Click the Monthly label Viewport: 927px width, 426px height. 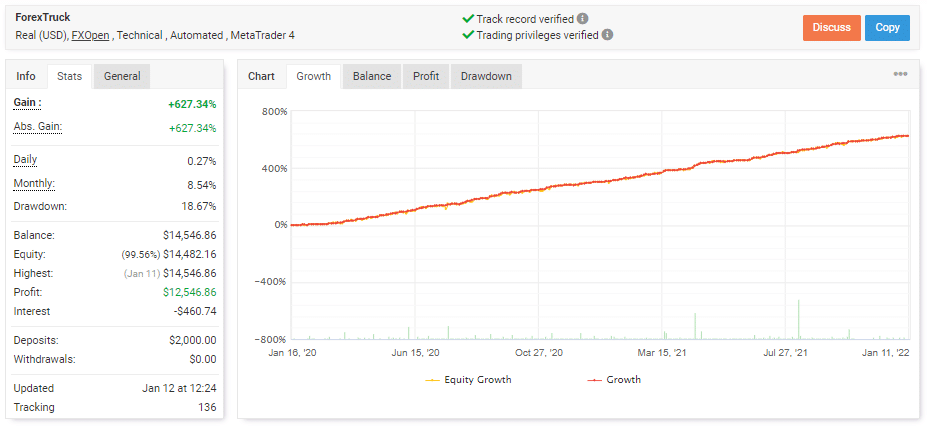tap(34, 184)
